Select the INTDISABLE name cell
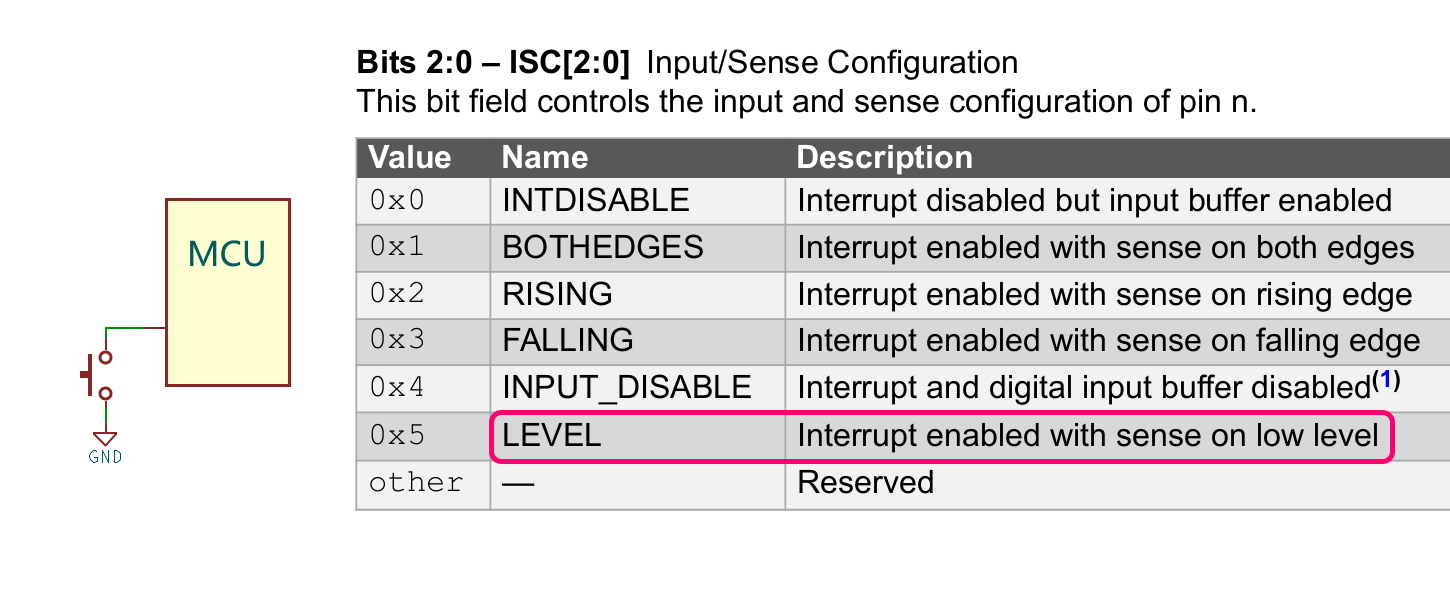Image resolution: width=1450 pixels, height=600 pixels. [x=596, y=201]
